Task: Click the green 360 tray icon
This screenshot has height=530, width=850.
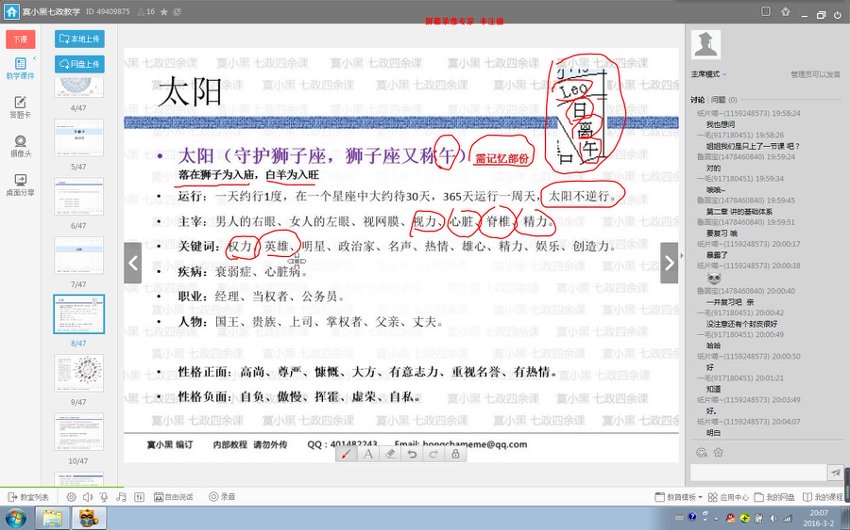Action: [745, 518]
